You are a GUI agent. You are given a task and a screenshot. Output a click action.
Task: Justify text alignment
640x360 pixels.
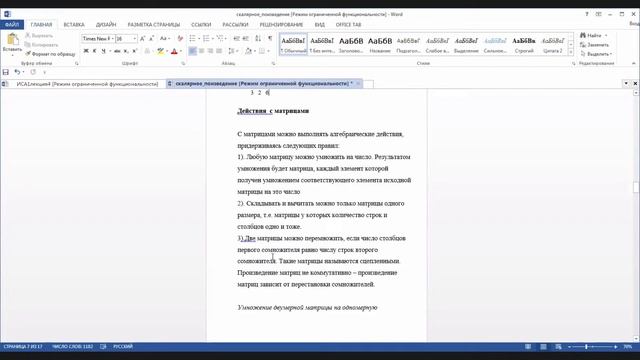click(219, 51)
